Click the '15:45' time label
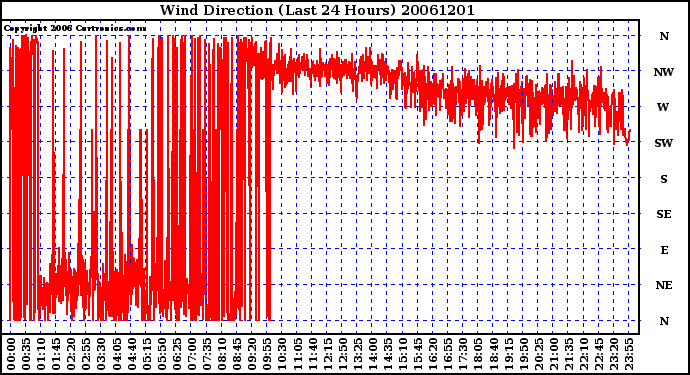This screenshot has height=375, width=690. 418,354
